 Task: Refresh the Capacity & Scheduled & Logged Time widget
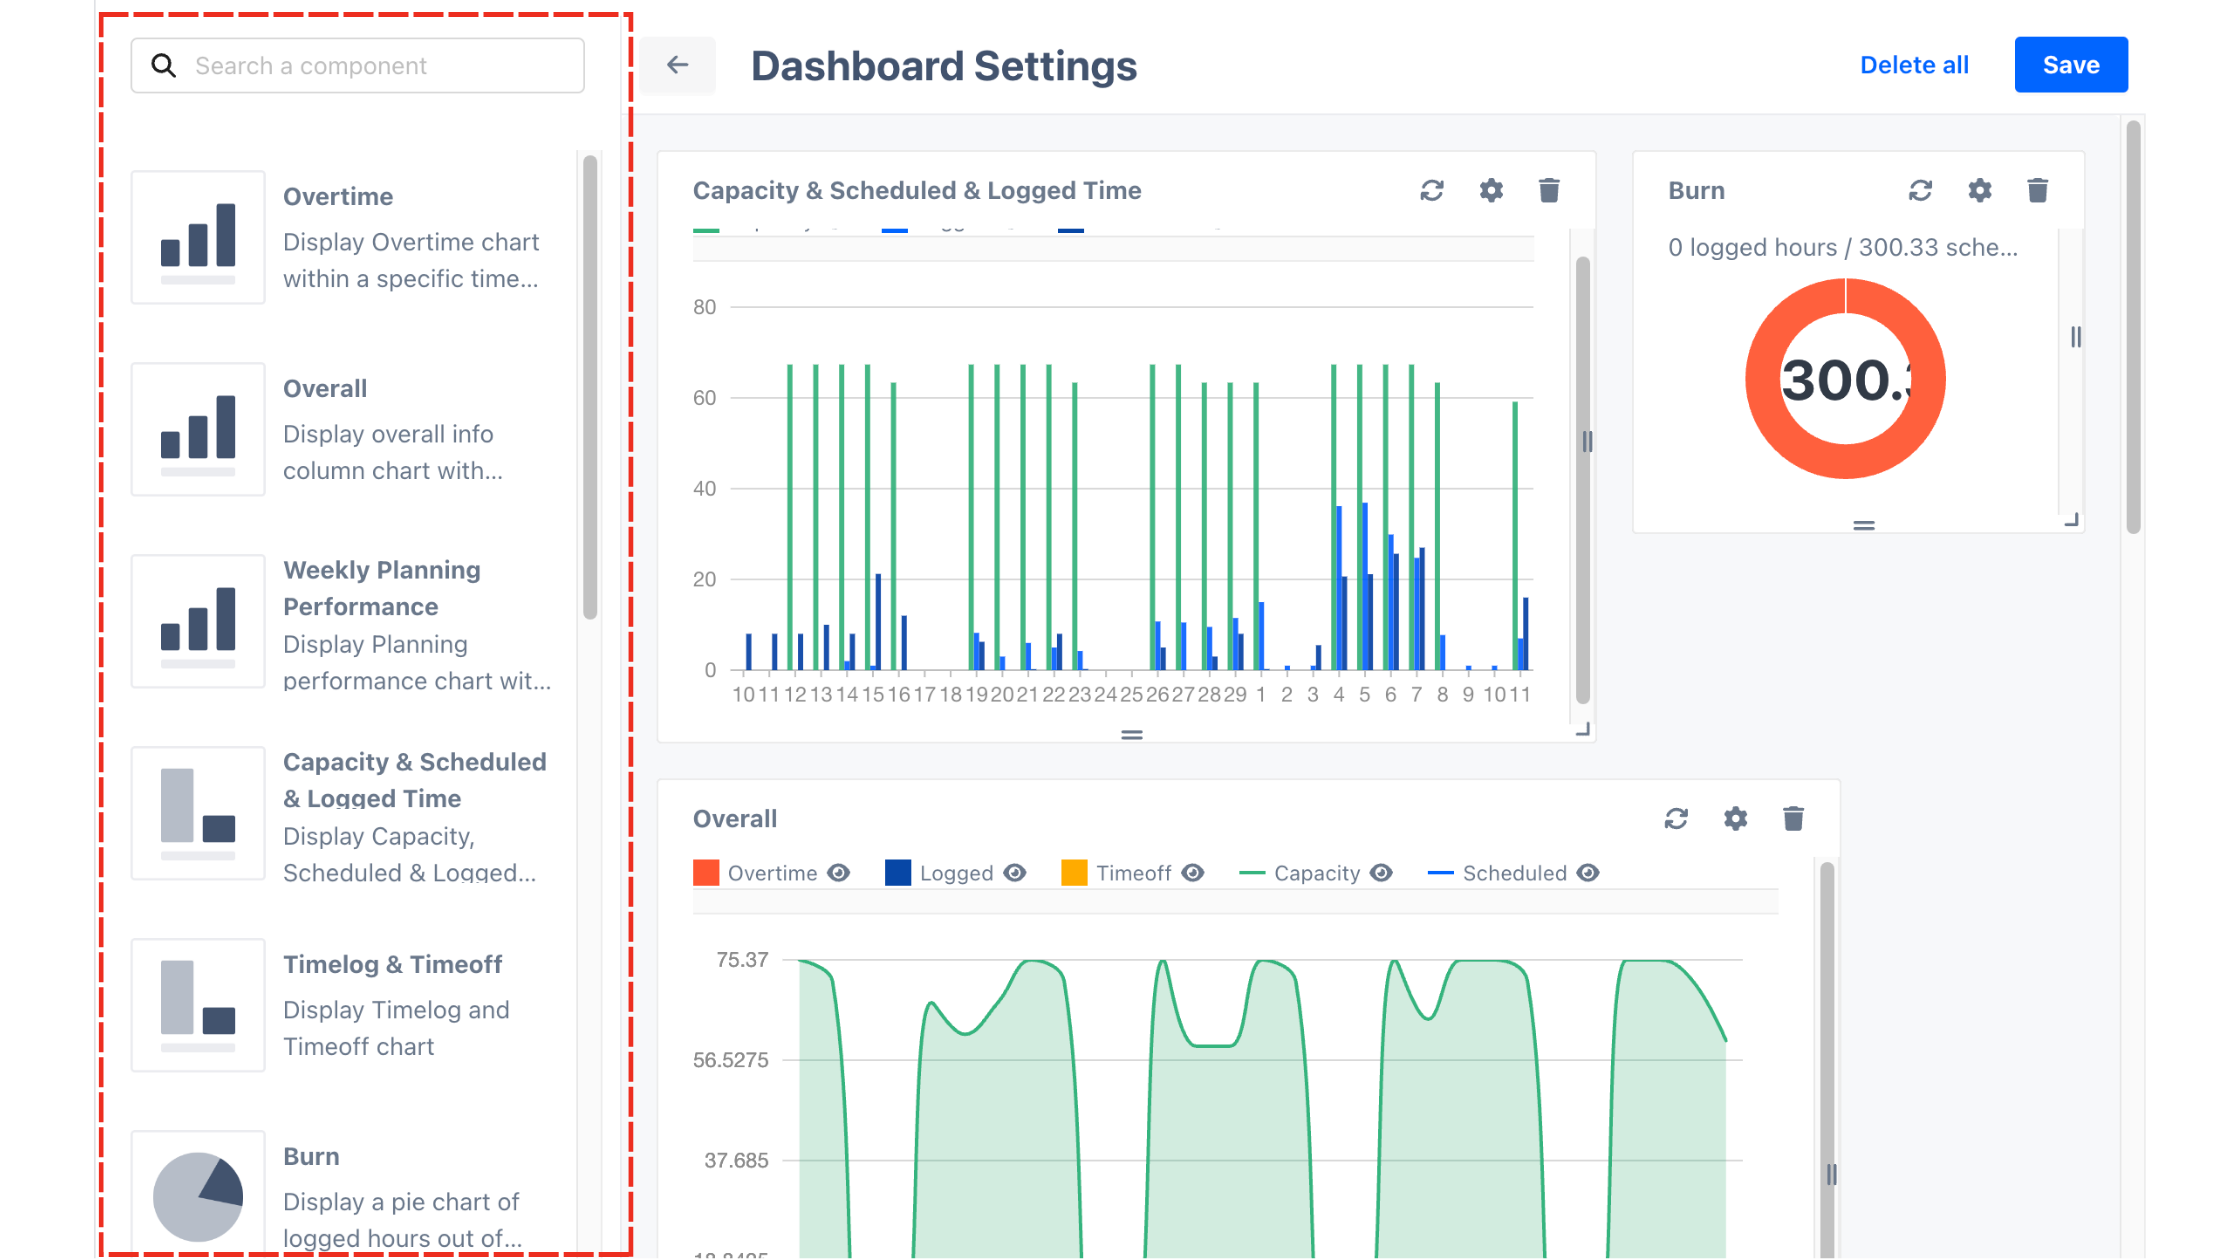click(1431, 190)
